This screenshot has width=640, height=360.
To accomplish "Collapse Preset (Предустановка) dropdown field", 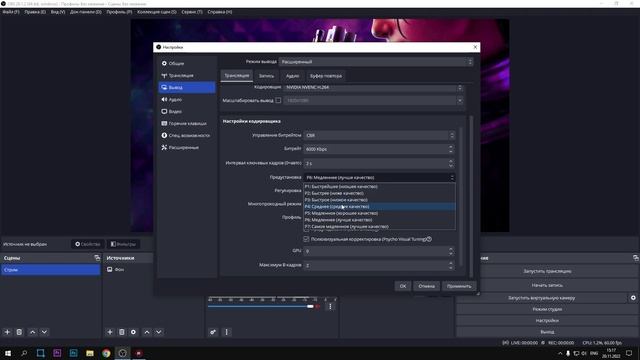I will (379, 177).
